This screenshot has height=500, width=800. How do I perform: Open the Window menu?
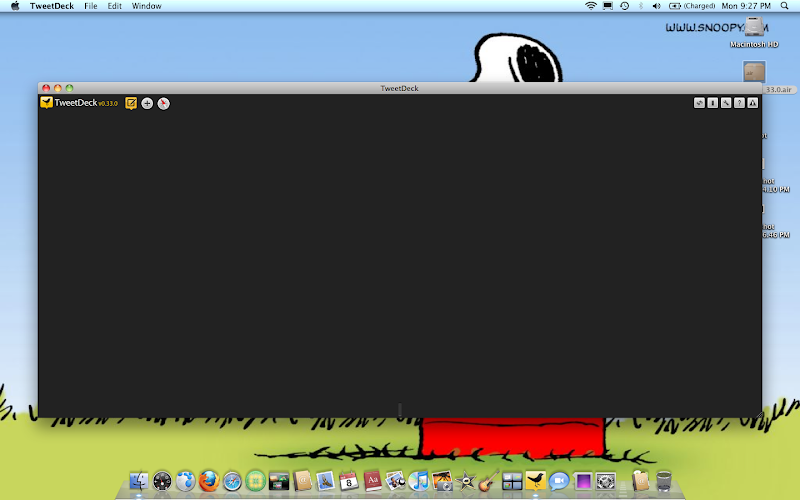(146, 6)
